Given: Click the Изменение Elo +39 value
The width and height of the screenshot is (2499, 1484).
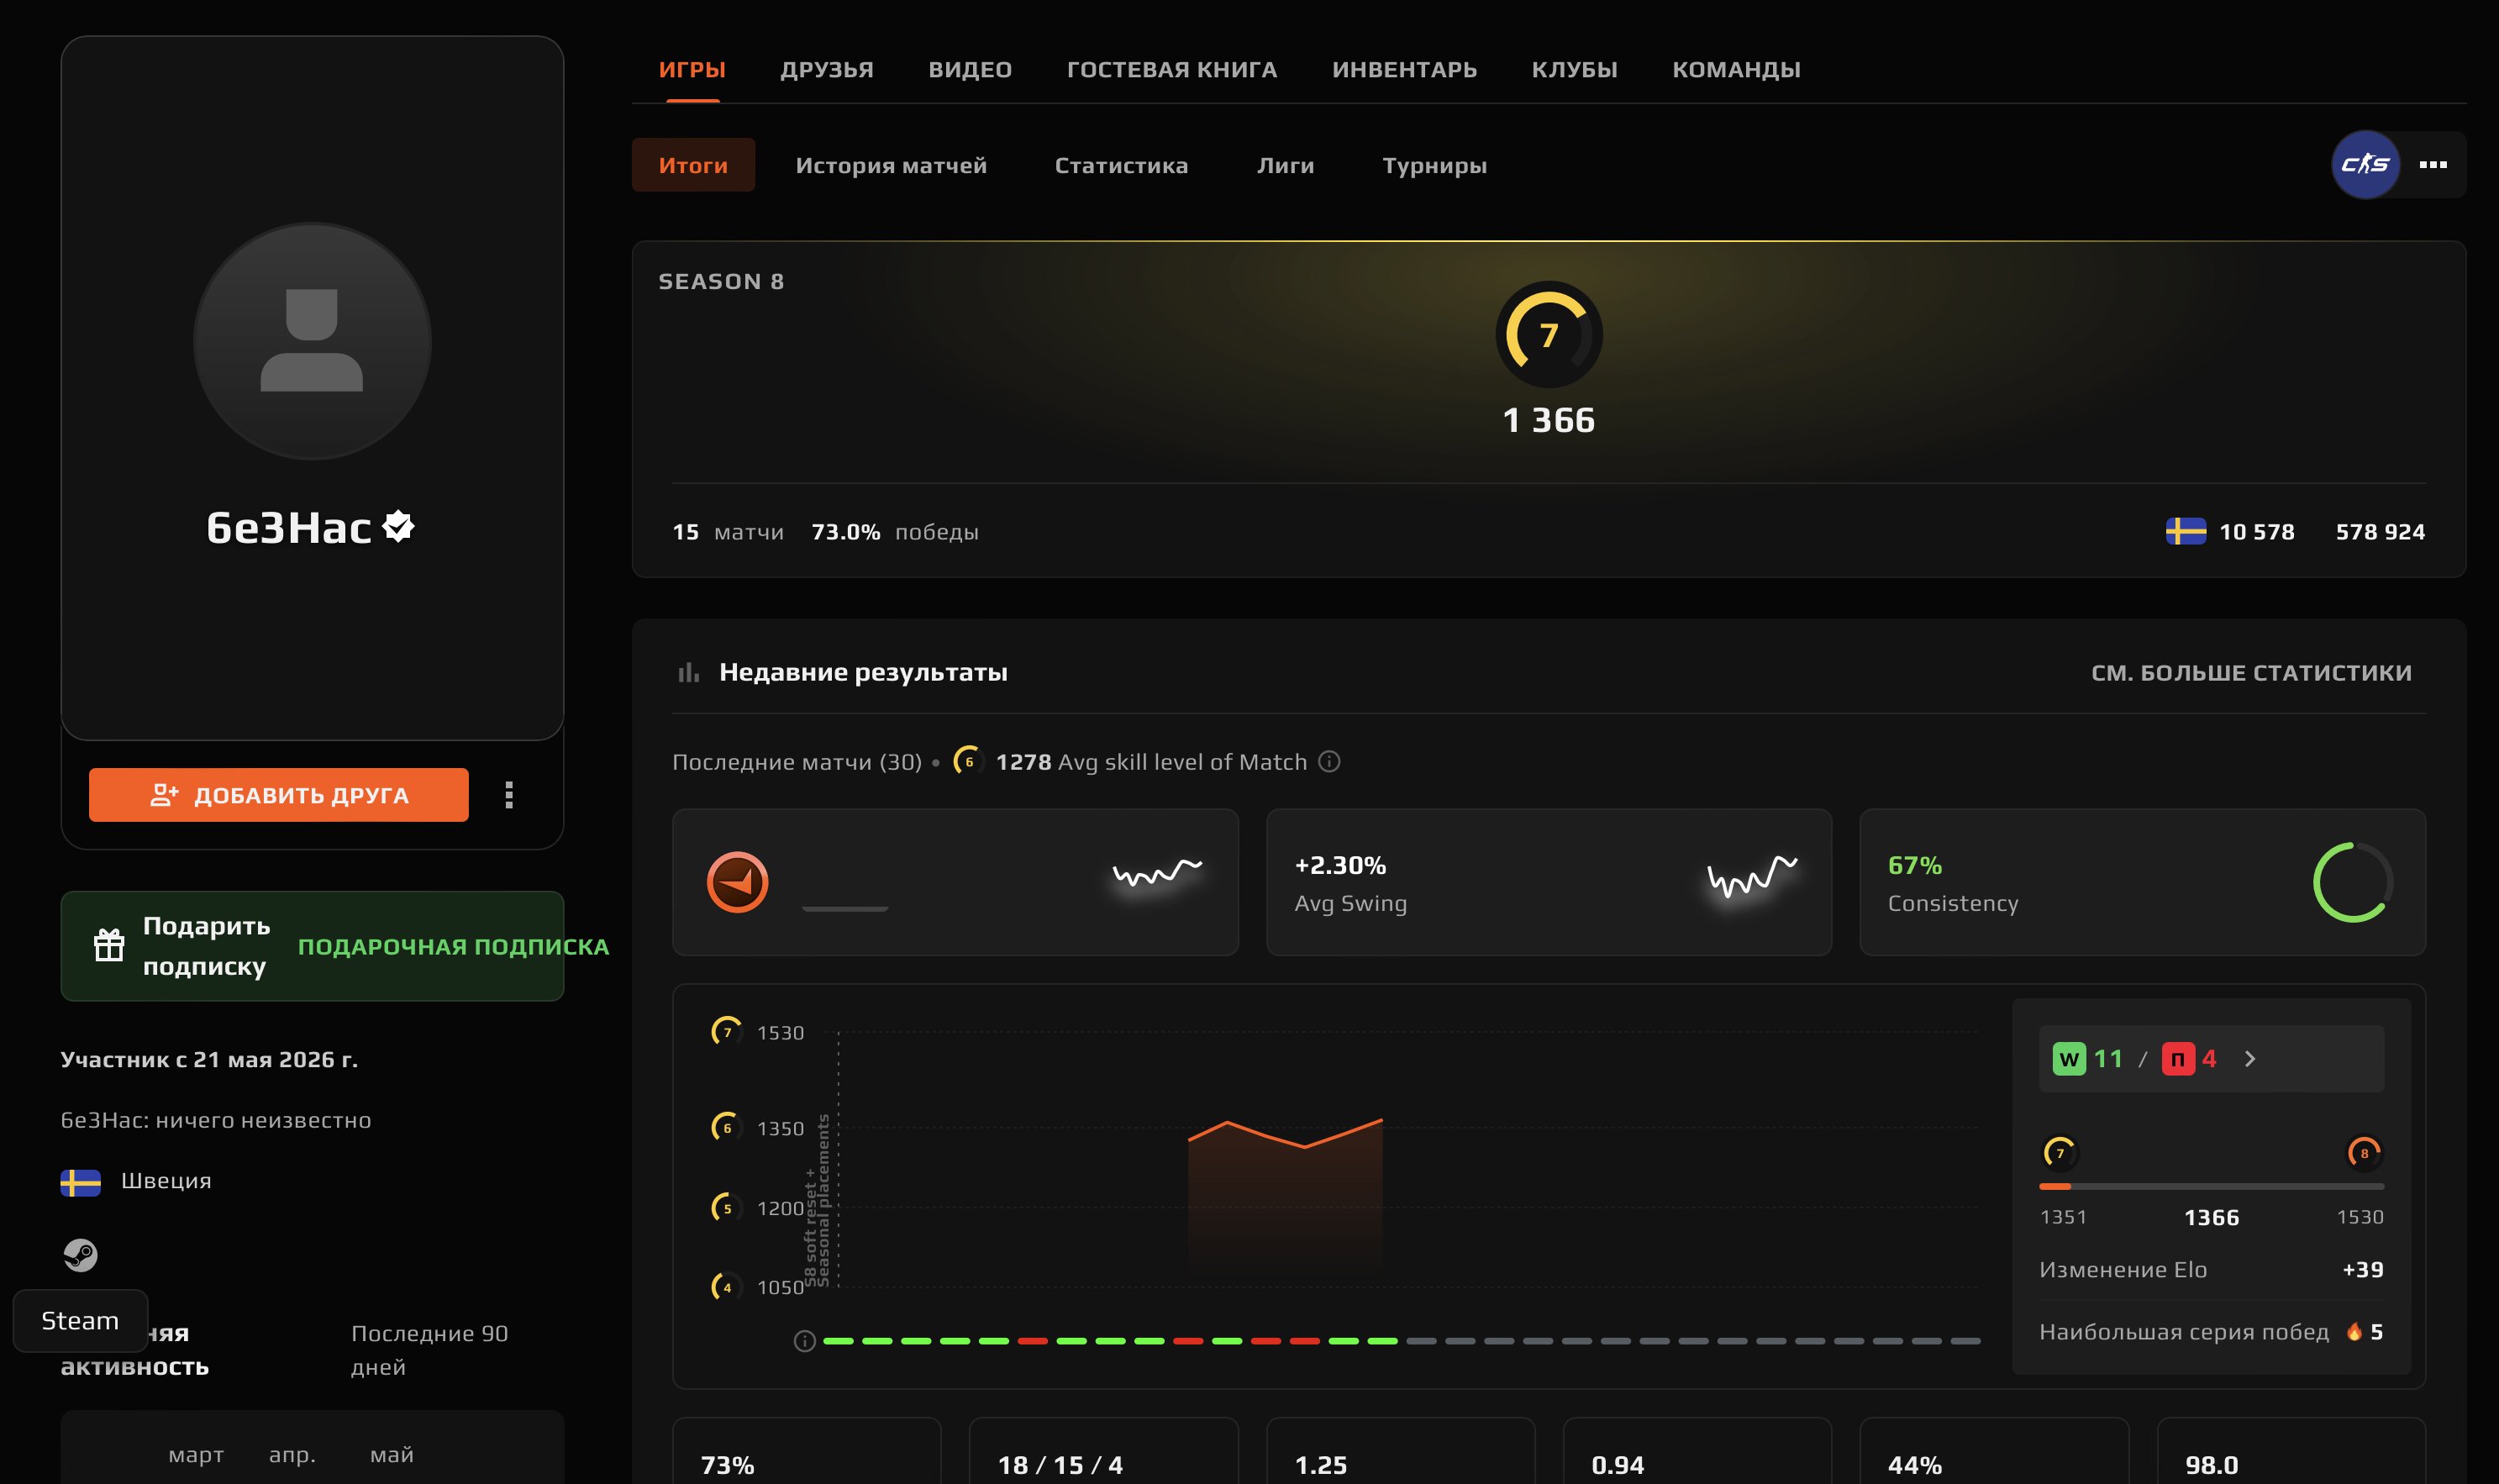Looking at the screenshot, I should [2363, 1269].
